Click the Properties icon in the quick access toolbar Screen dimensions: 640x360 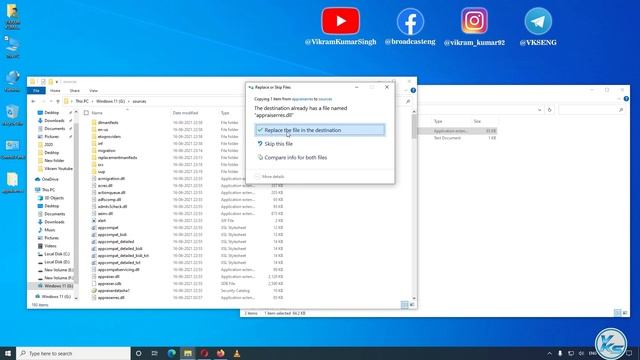point(43,82)
